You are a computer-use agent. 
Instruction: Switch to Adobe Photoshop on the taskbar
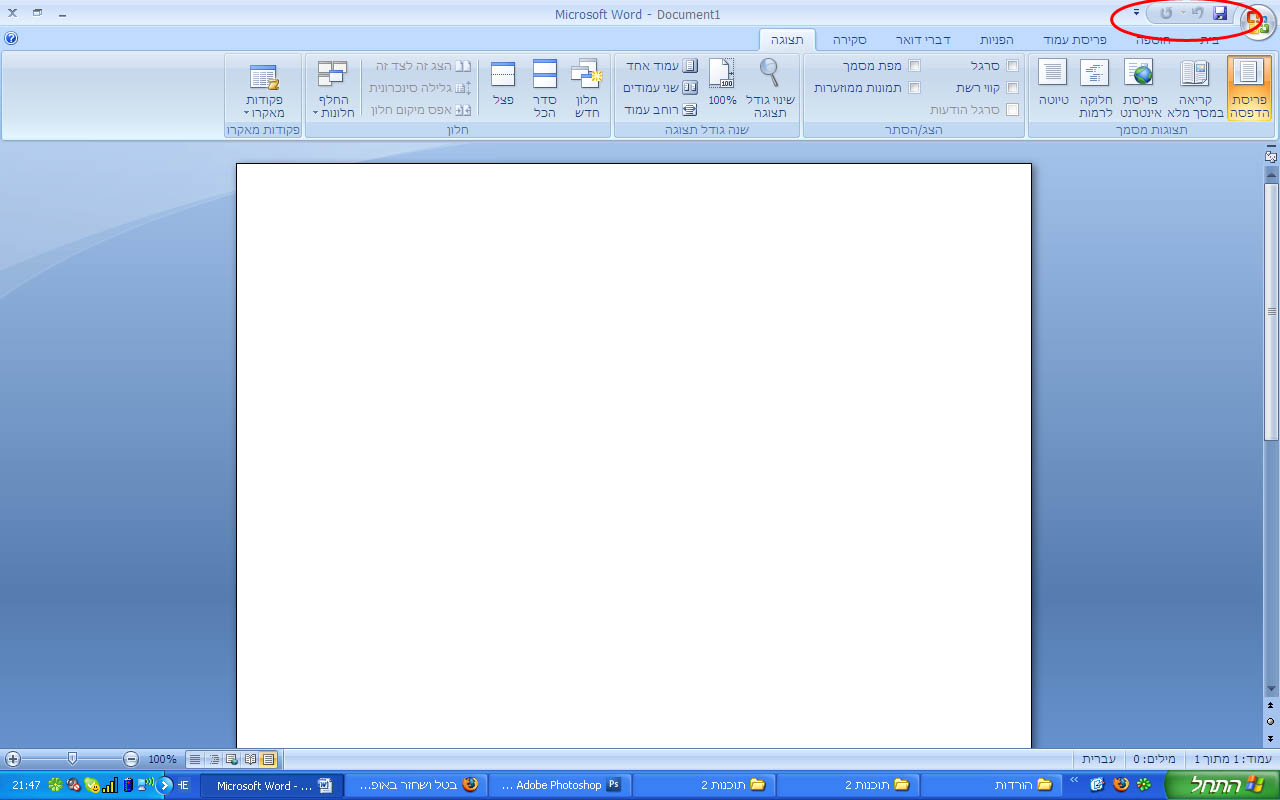559,785
